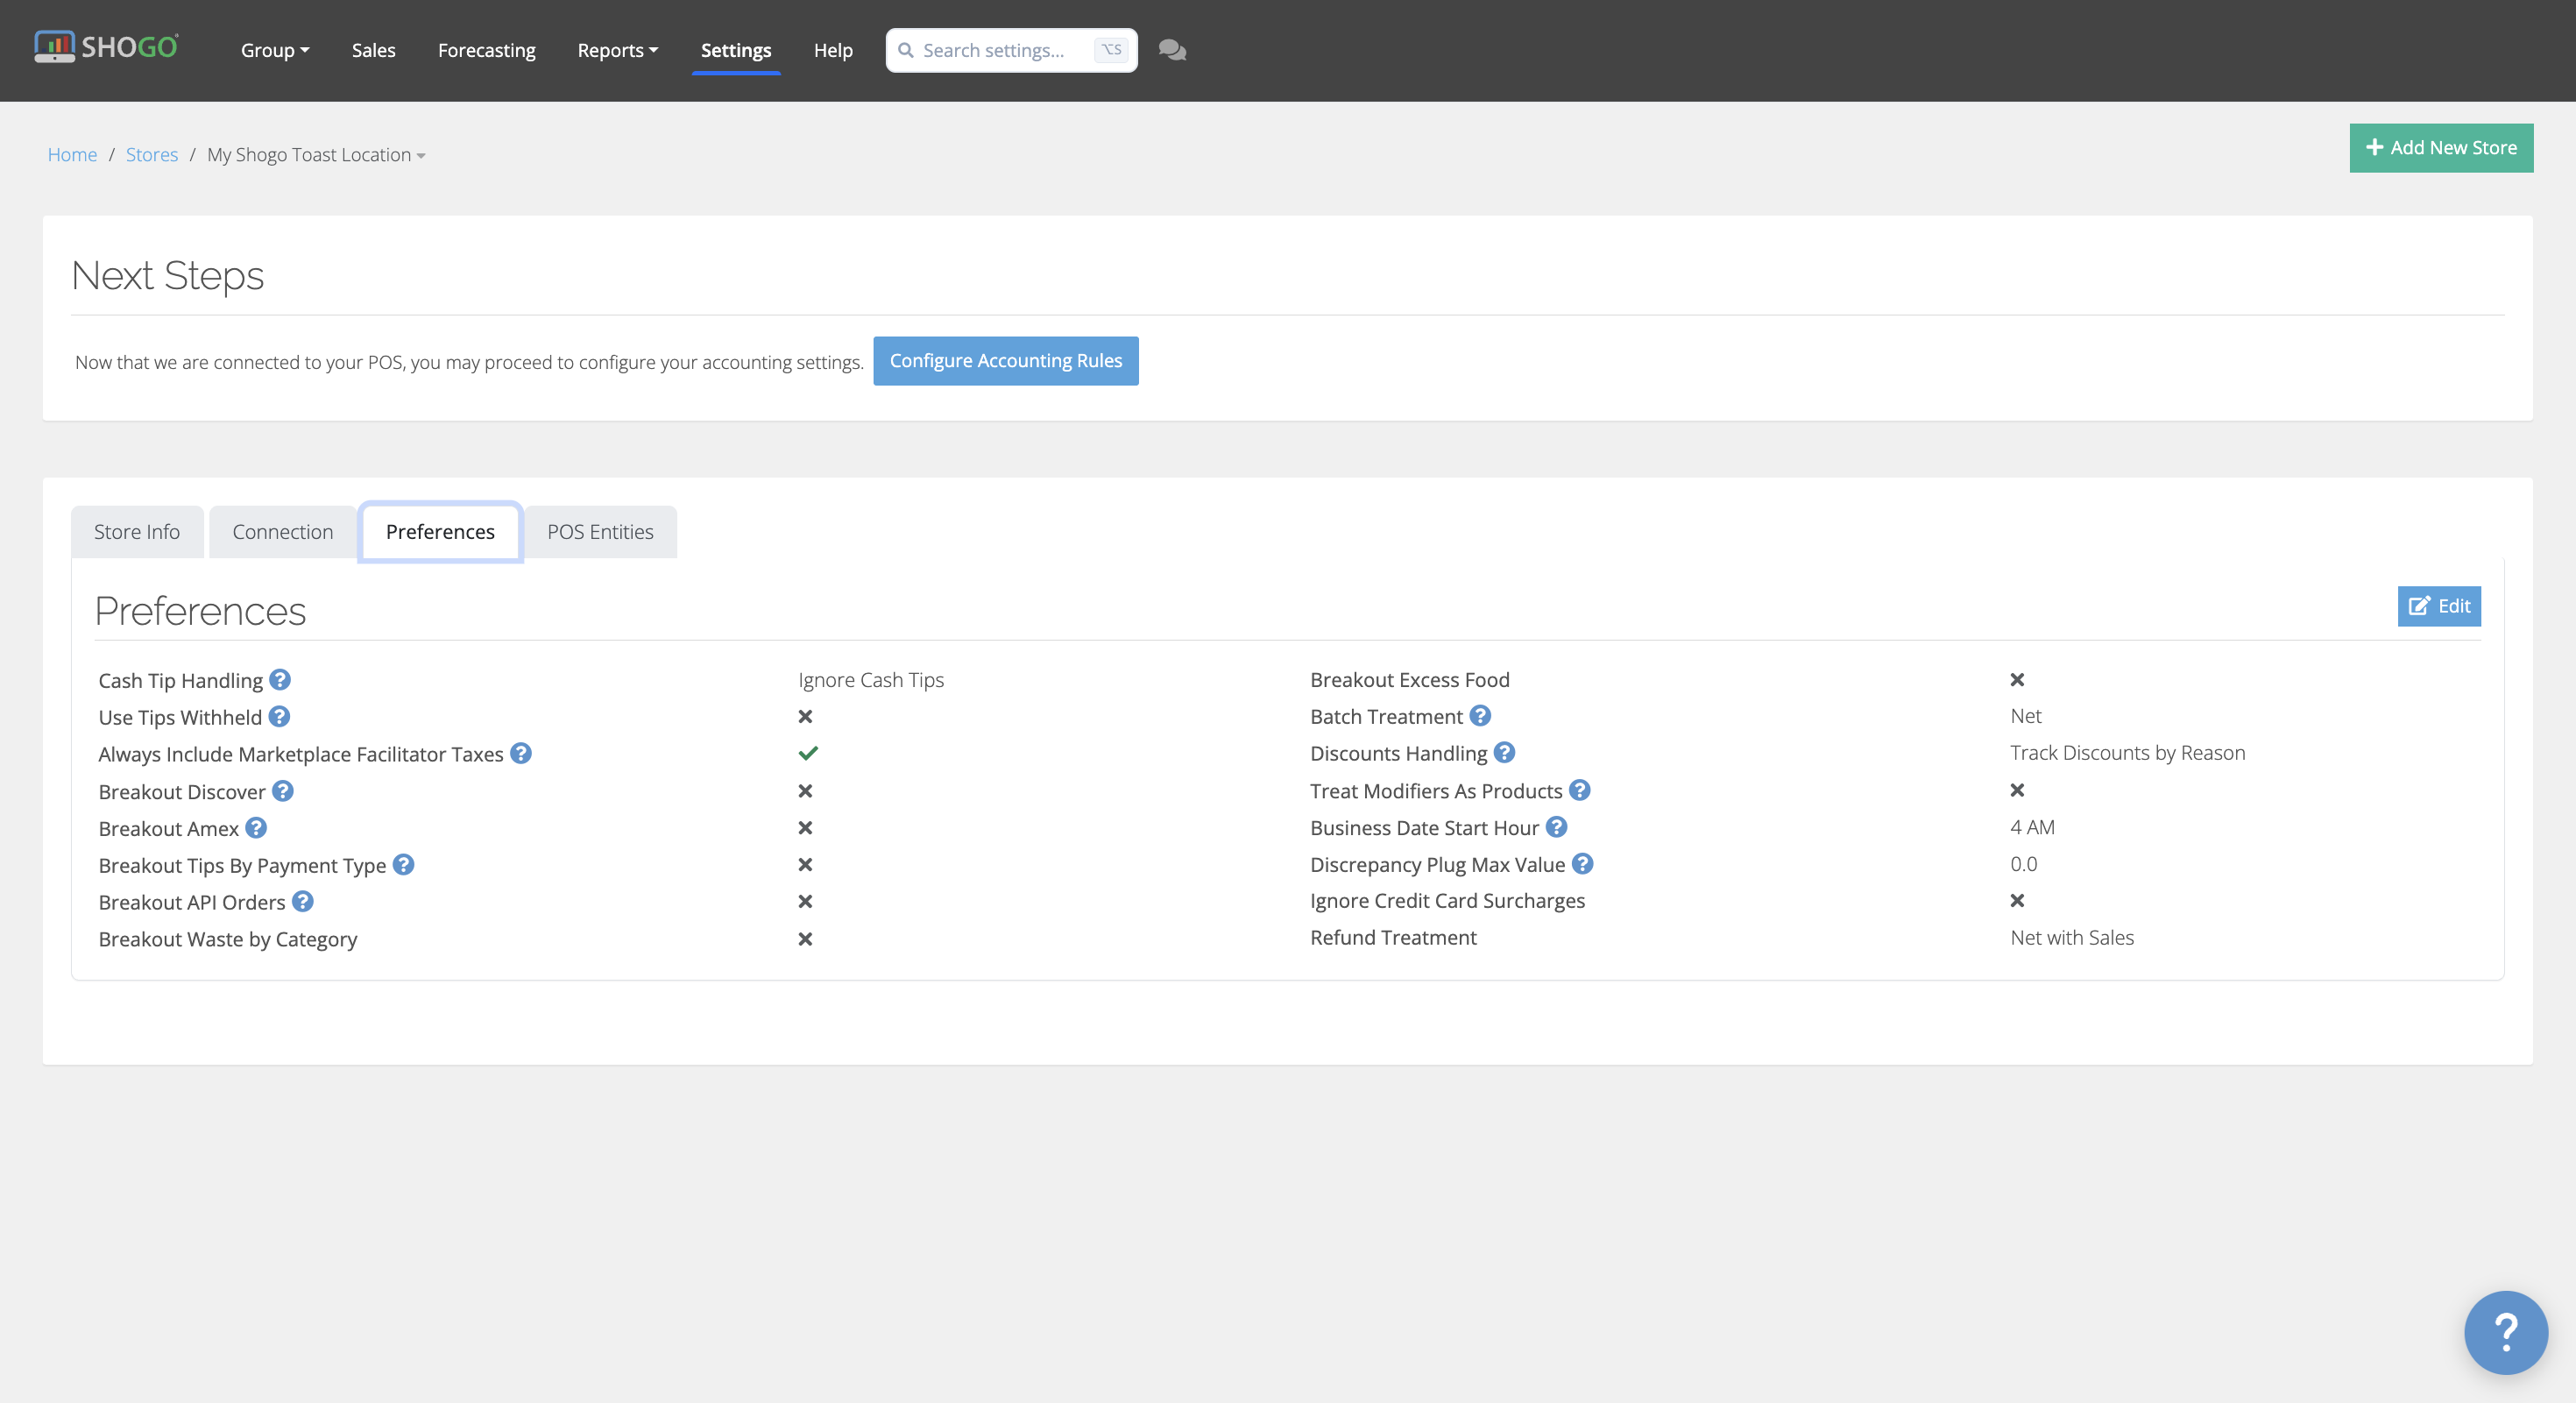Click help icon beside Breakout Discover
The width and height of the screenshot is (2576, 1403).
tap(283, 791)
